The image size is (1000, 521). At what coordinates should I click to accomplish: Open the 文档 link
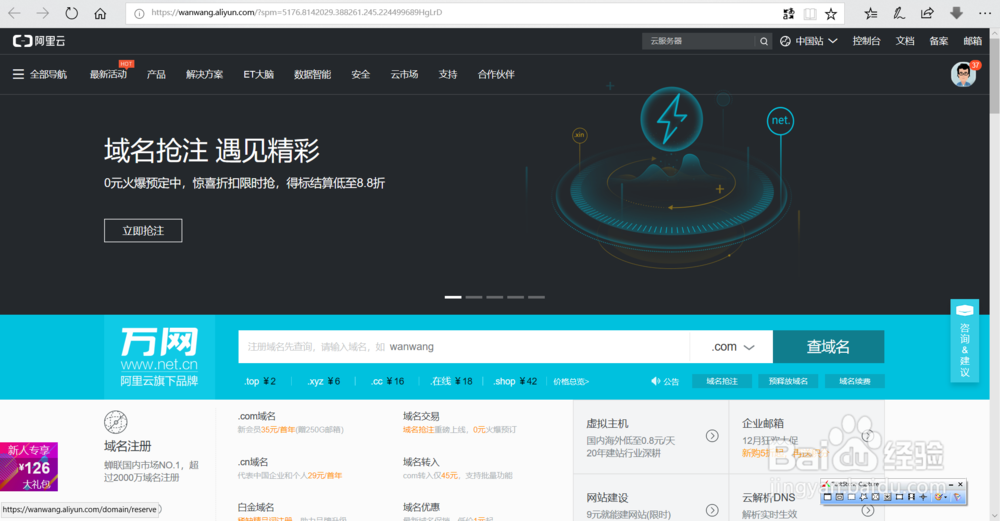click(x=905, y=41)
